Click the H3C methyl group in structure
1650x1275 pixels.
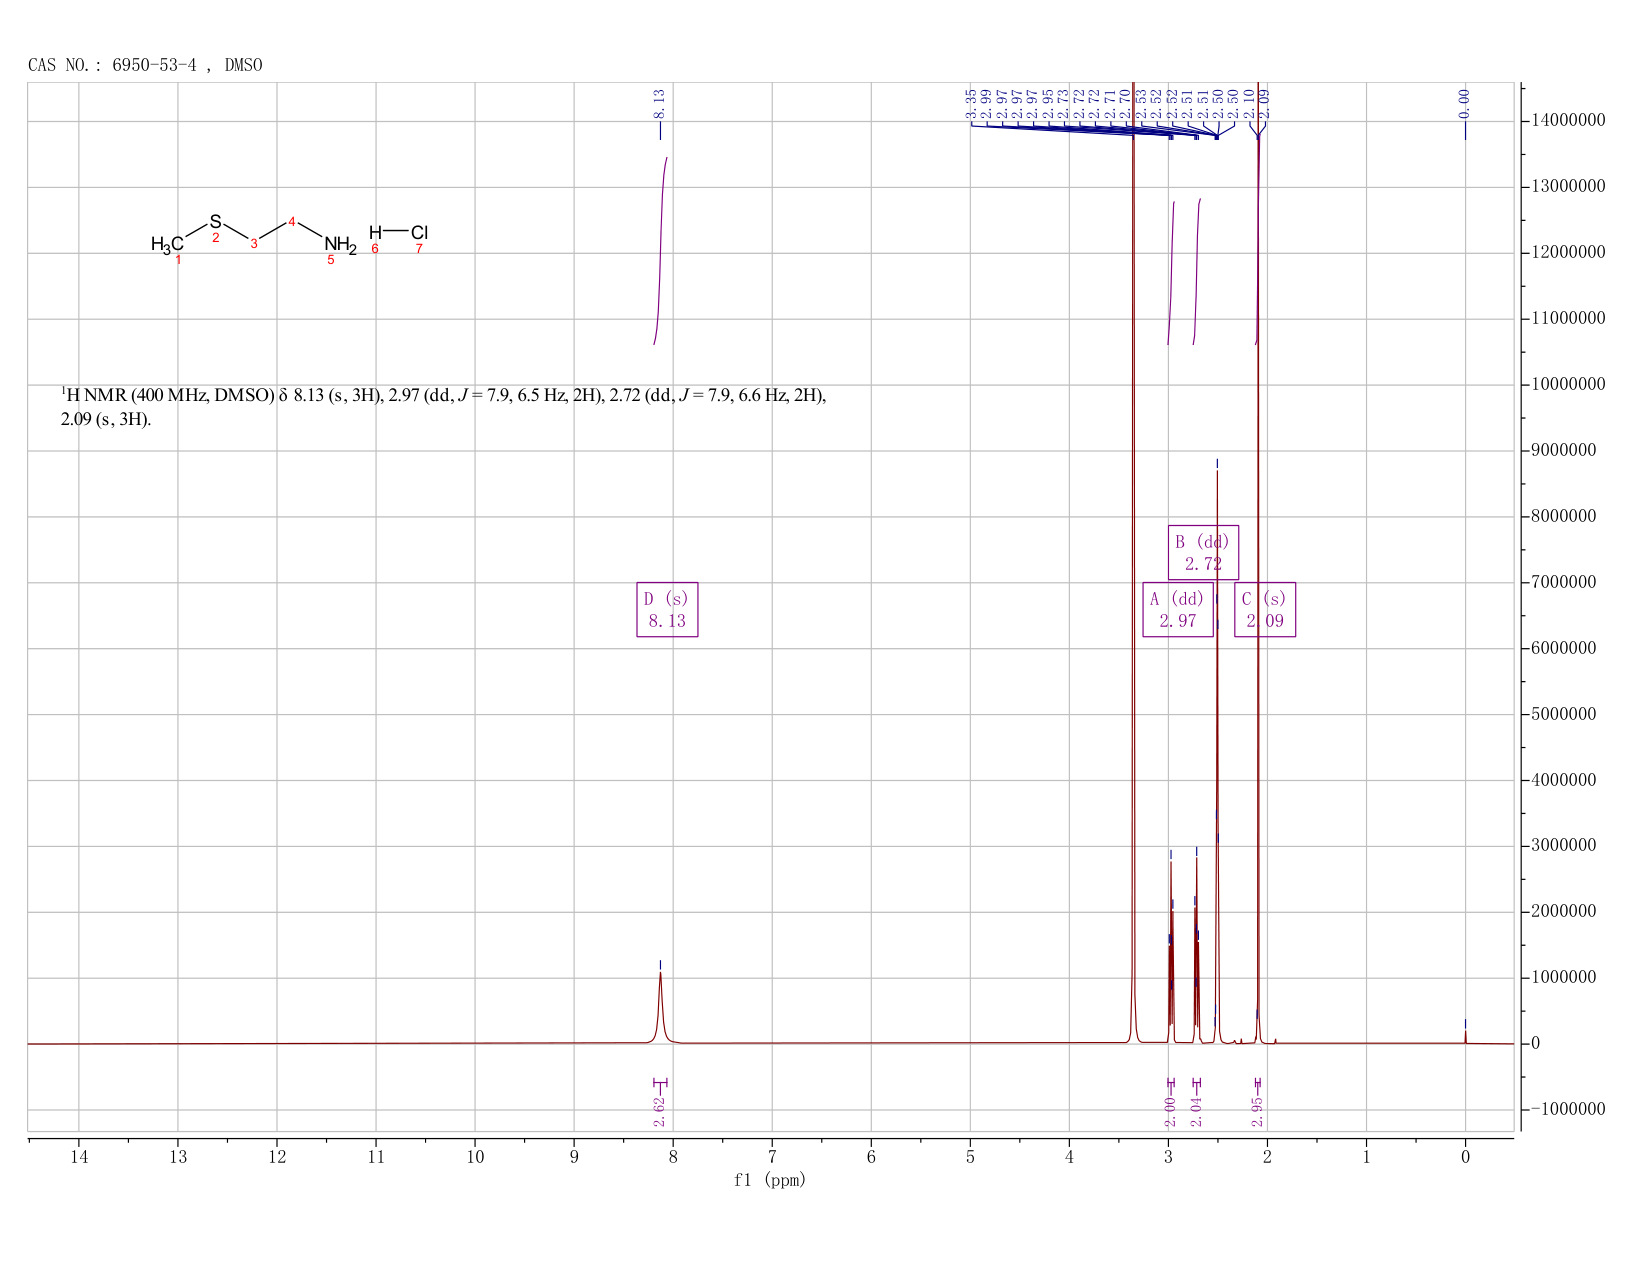point(167,244)
